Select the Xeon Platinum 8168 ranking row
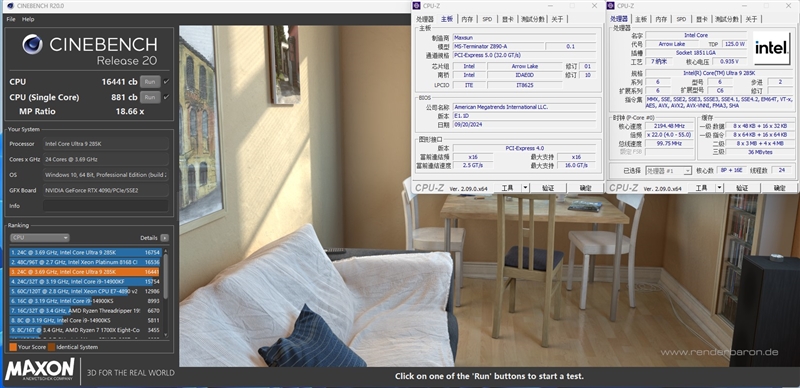This screenshot has height=388, width=800. (x=85, y=262)
